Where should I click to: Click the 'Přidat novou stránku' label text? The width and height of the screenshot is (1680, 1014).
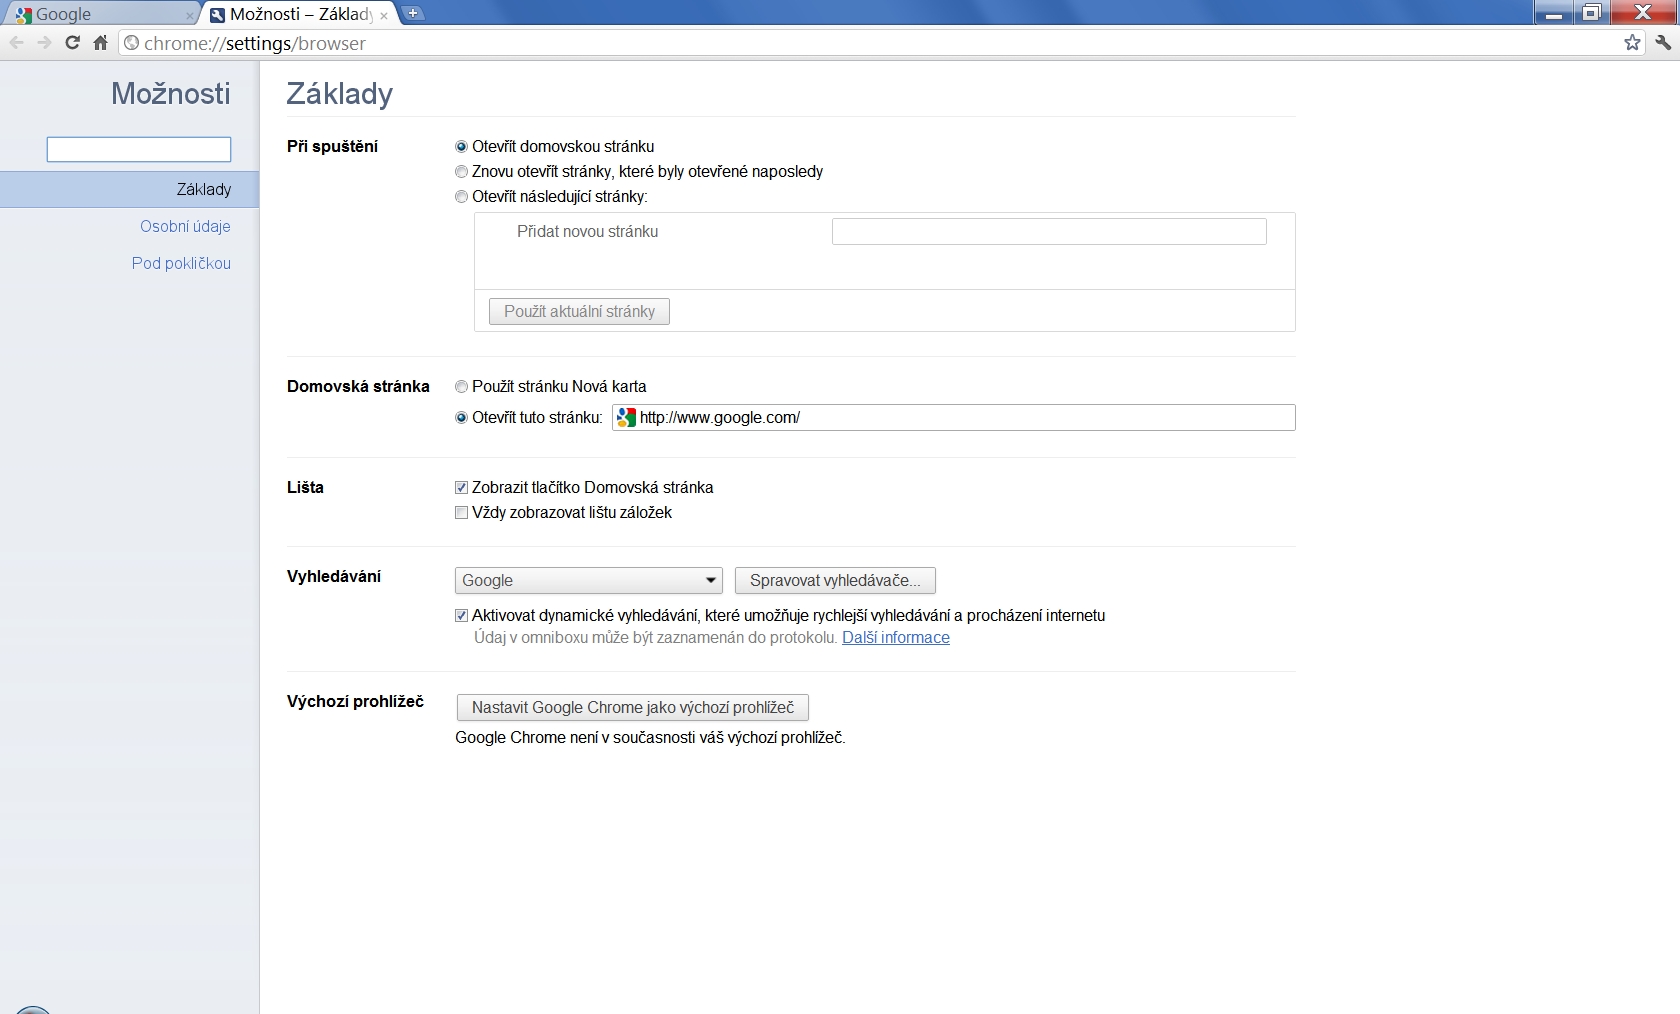coord(587,231)
